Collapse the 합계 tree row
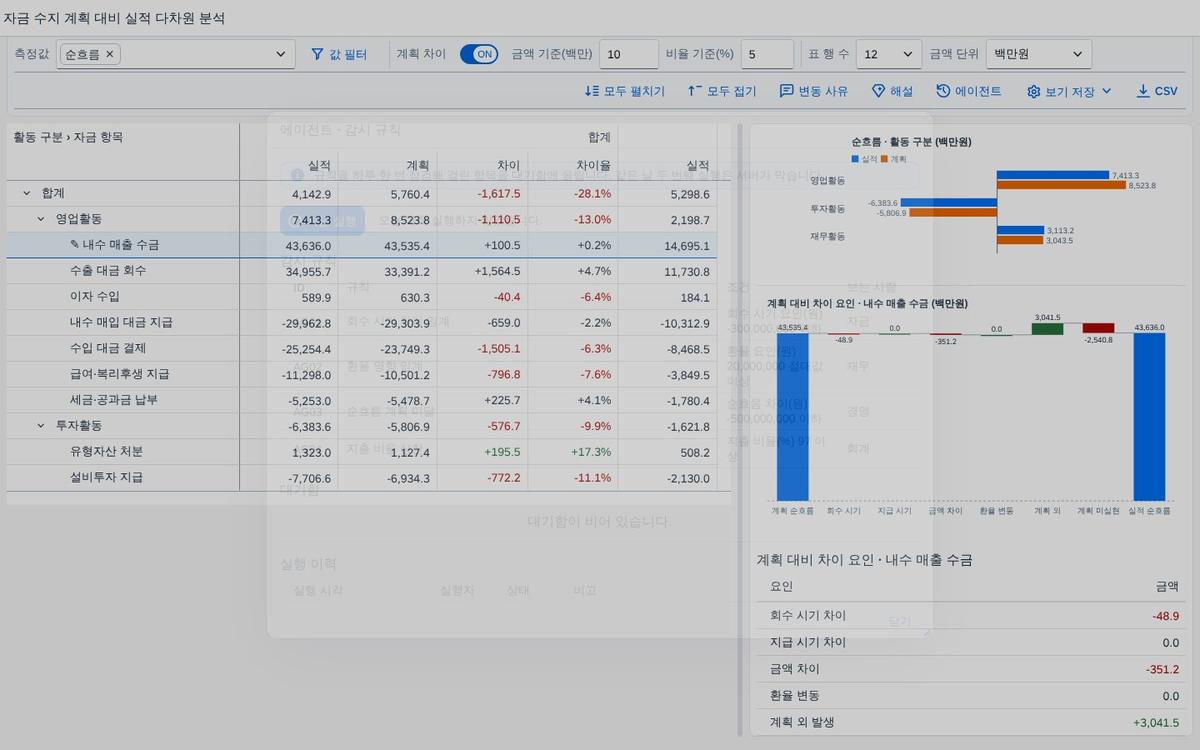Image resolution: width=1200 pixels, height=750 pixels. coord(26,193)
